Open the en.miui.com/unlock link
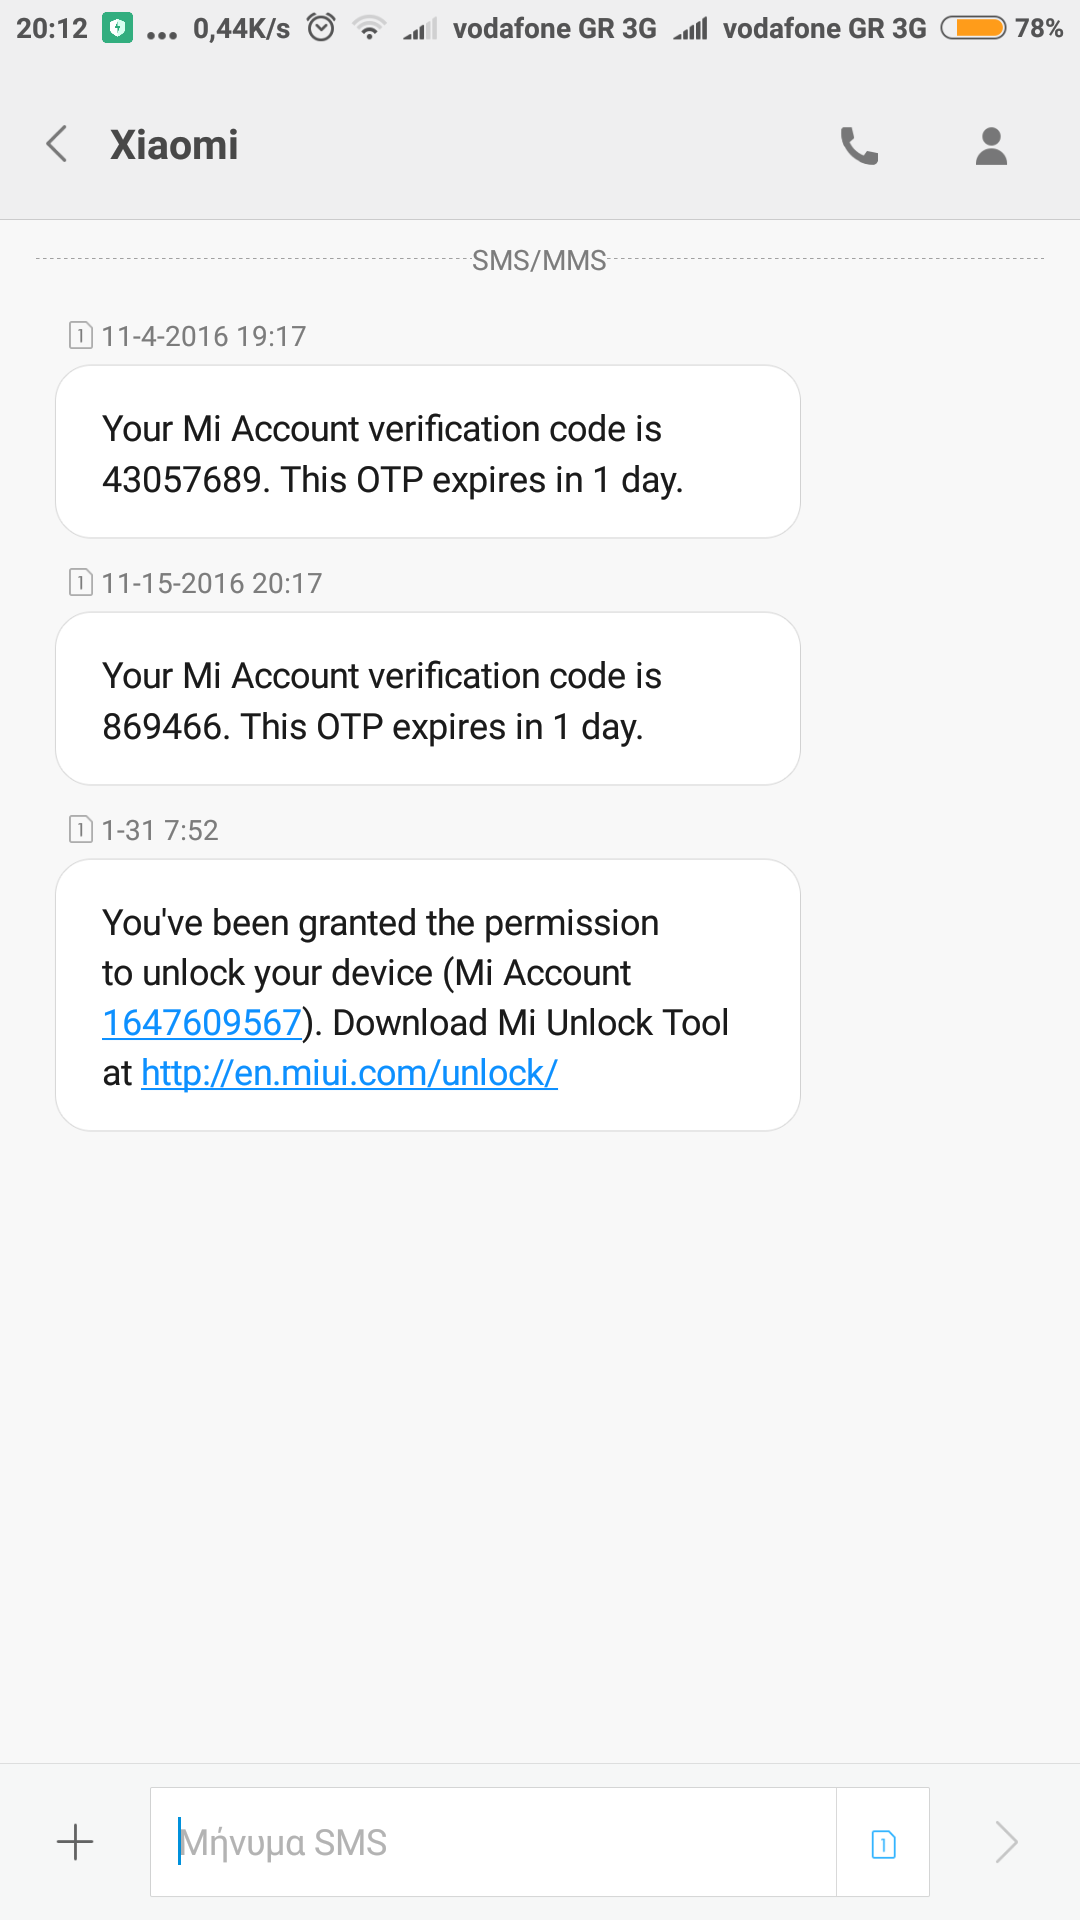1080x1920 pixels. (349, 1073)
